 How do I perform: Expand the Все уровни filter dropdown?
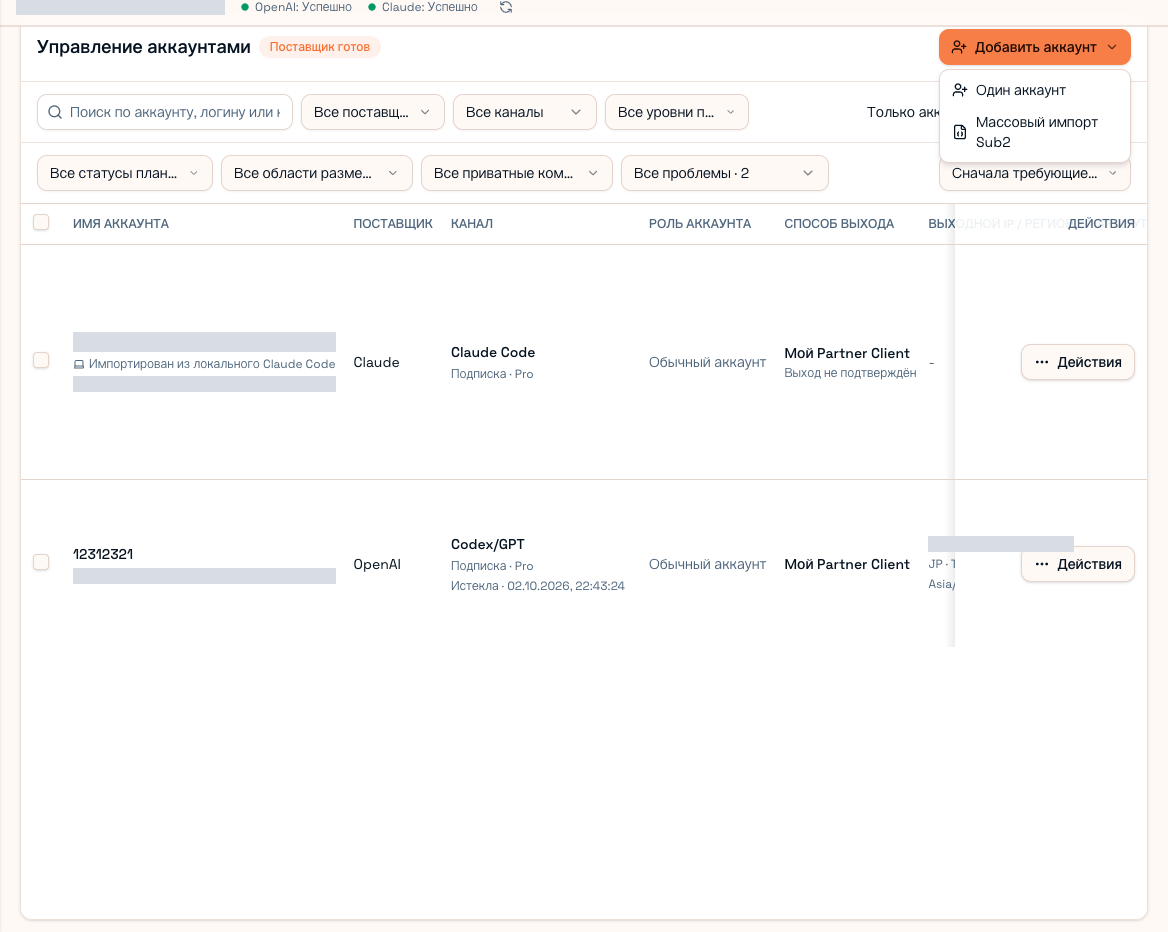pos(676,112)
